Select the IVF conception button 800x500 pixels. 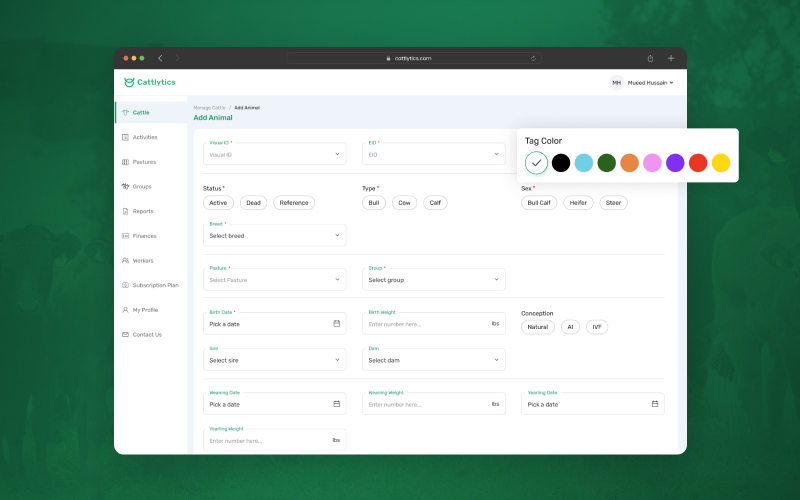click(596, 327)
